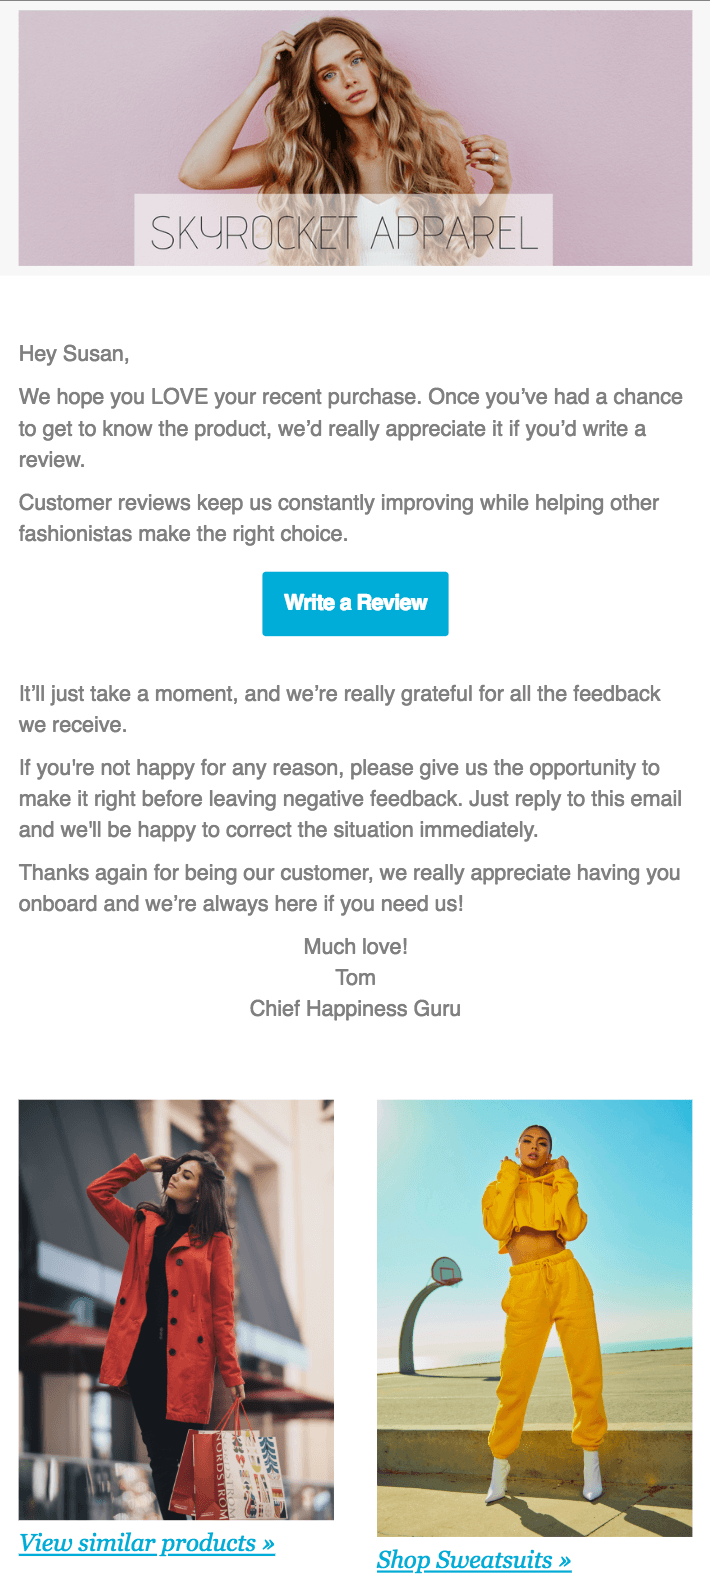The width and height of the screenshot is (710, 1594).
Task: Click the Much love closing text
Action: coord(355,945)
